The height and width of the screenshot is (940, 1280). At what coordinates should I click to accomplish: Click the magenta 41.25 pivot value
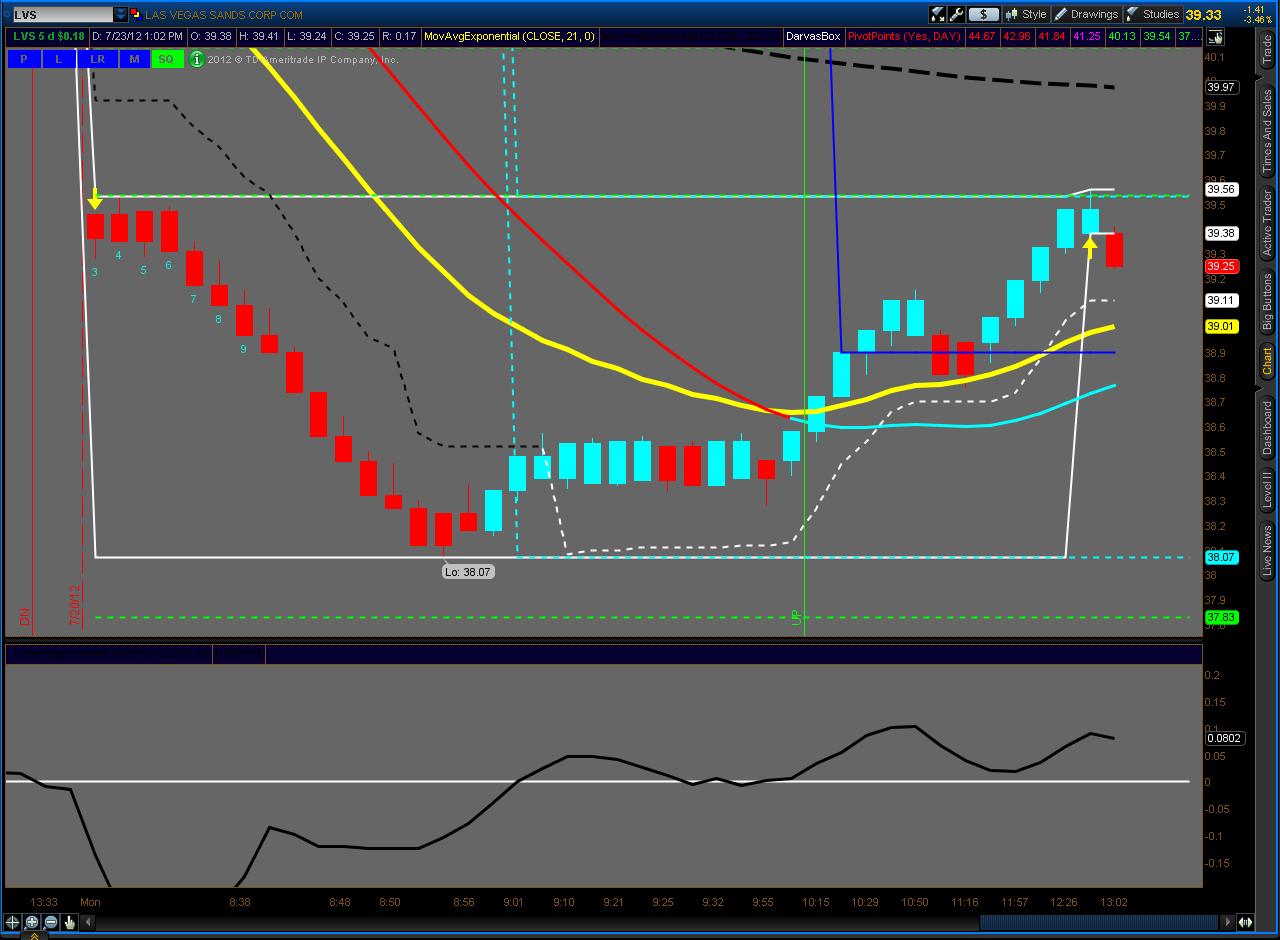click(x=1087, y=36)
